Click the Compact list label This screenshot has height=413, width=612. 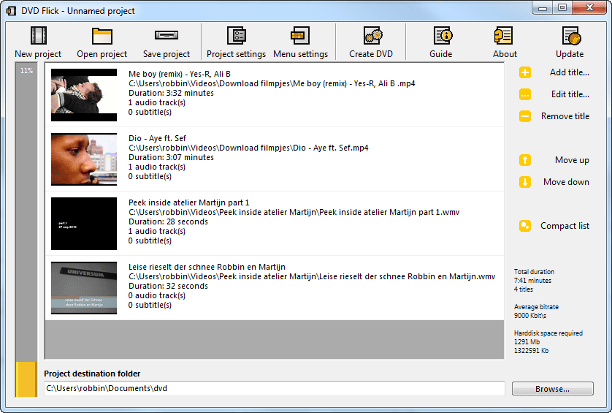(x=565, y=226)
